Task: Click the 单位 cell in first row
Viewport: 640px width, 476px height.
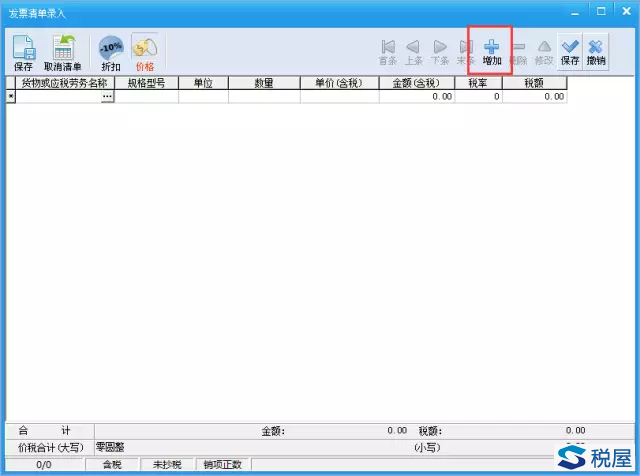Action: pos(203,97)
